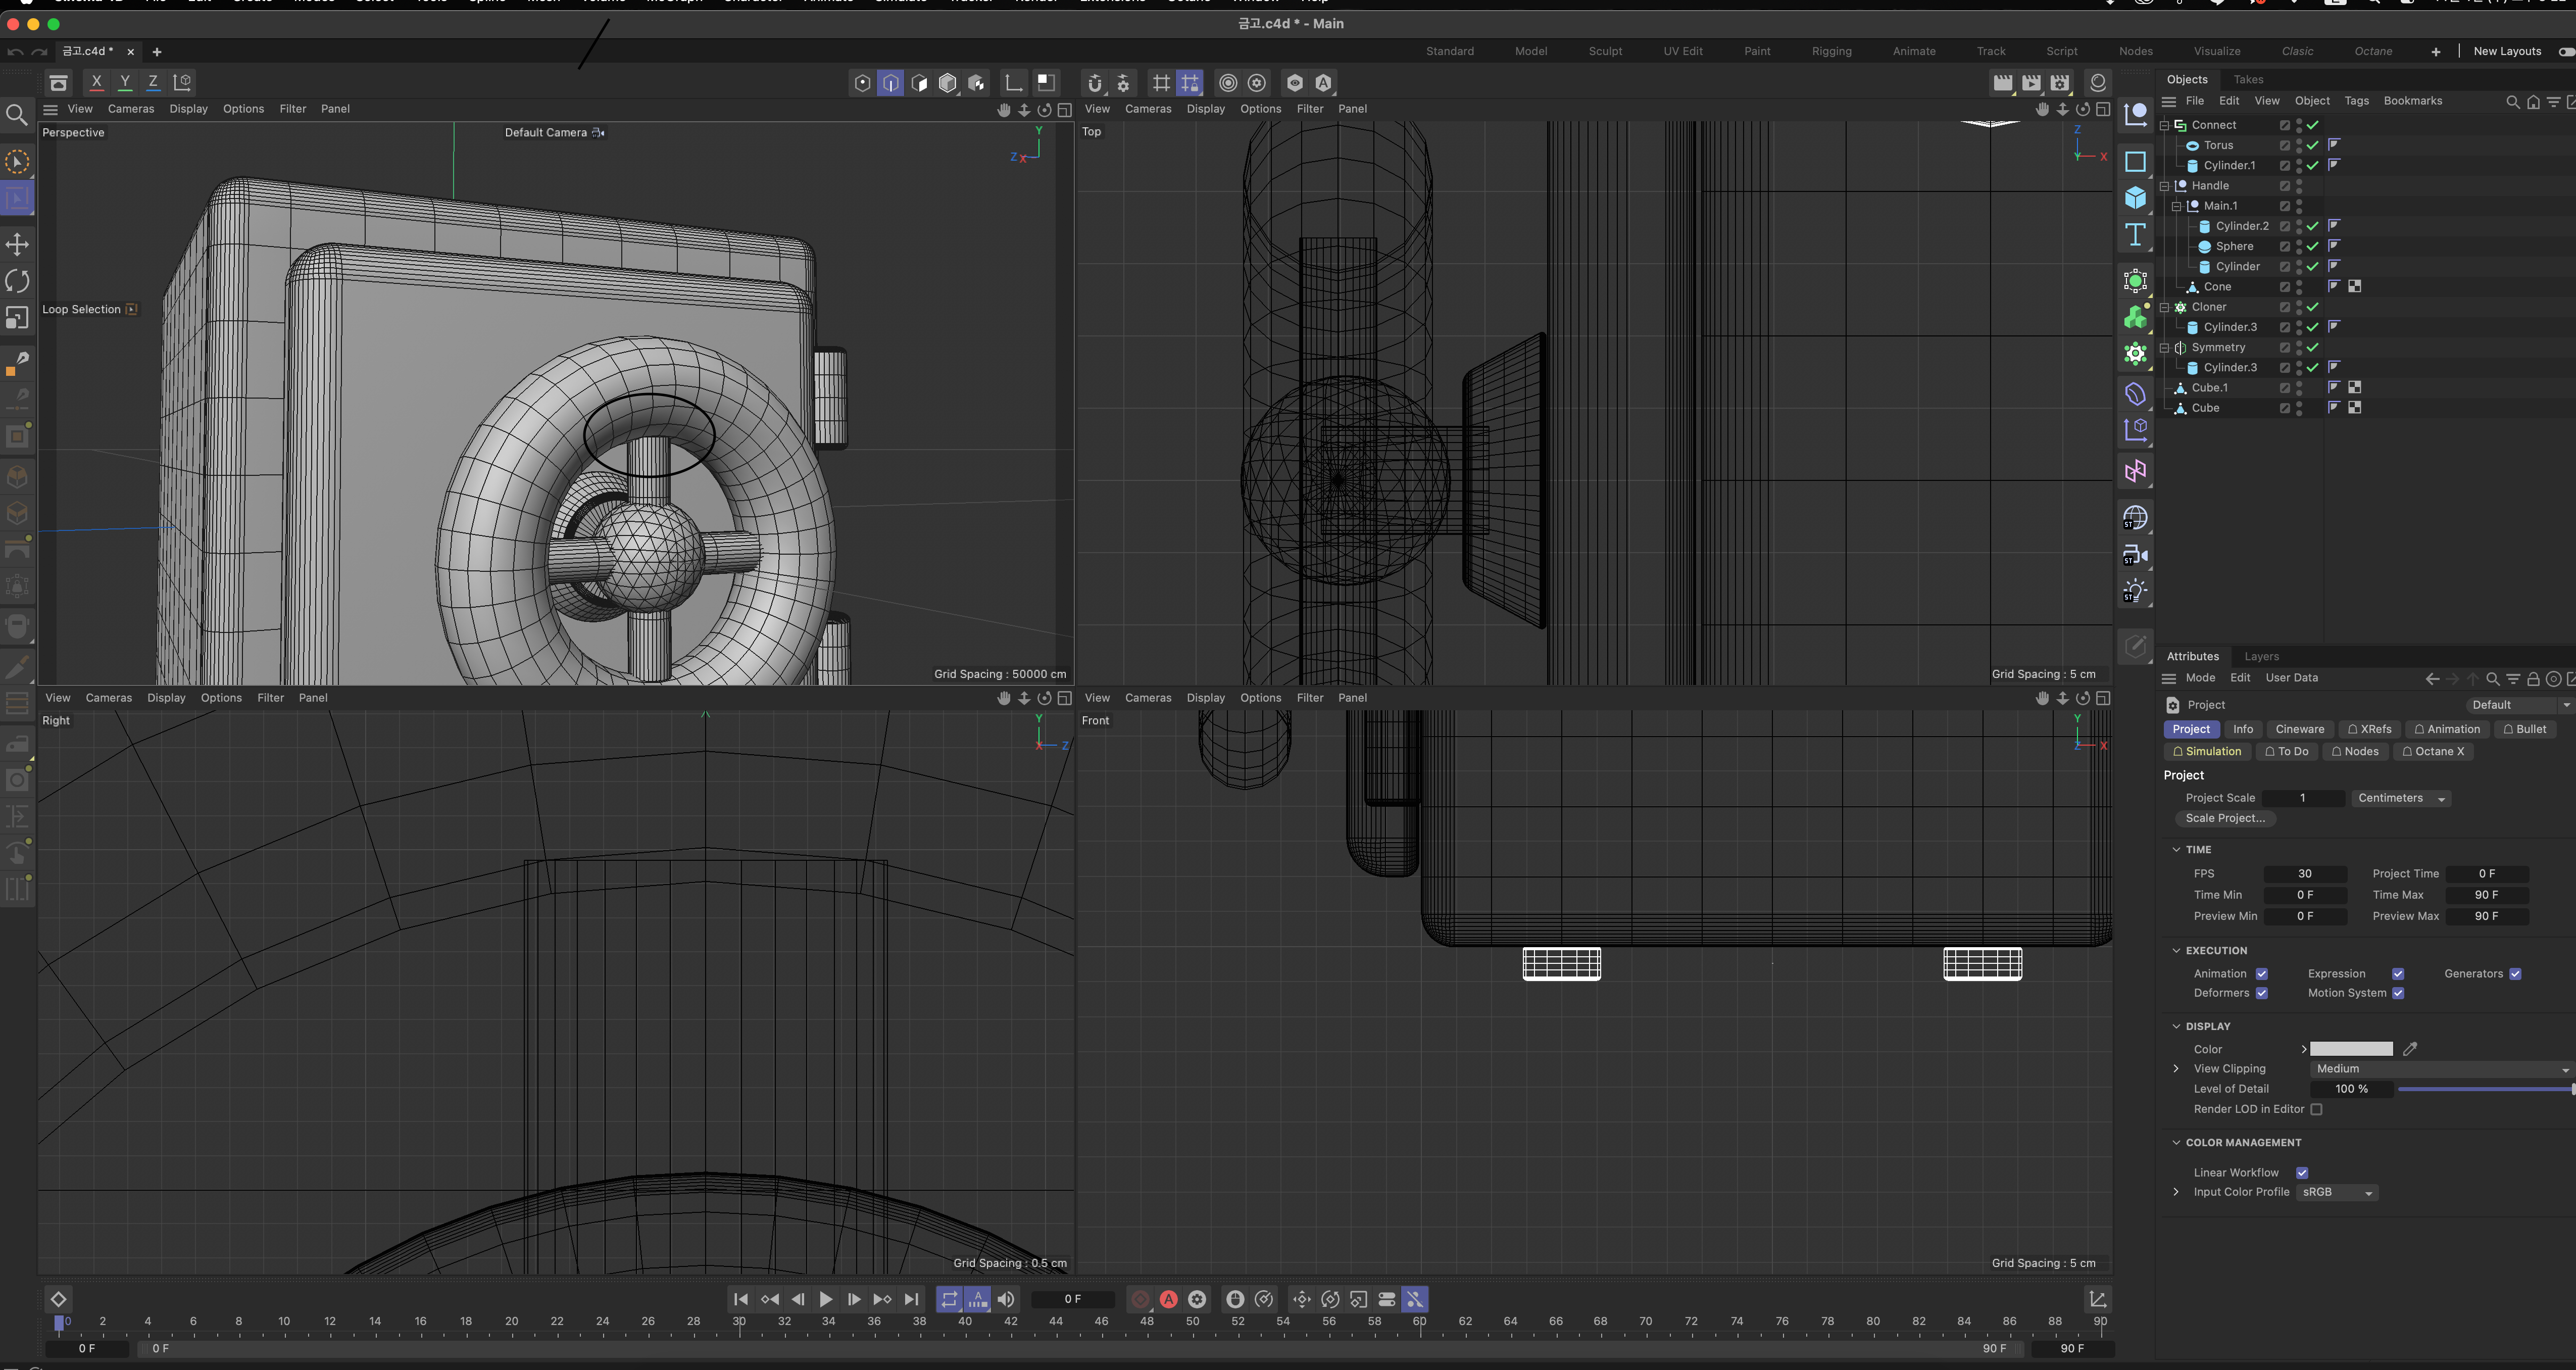Open Bookmarks menu in Objects manager
Screen dimensions: 2576x1370
2412,101
